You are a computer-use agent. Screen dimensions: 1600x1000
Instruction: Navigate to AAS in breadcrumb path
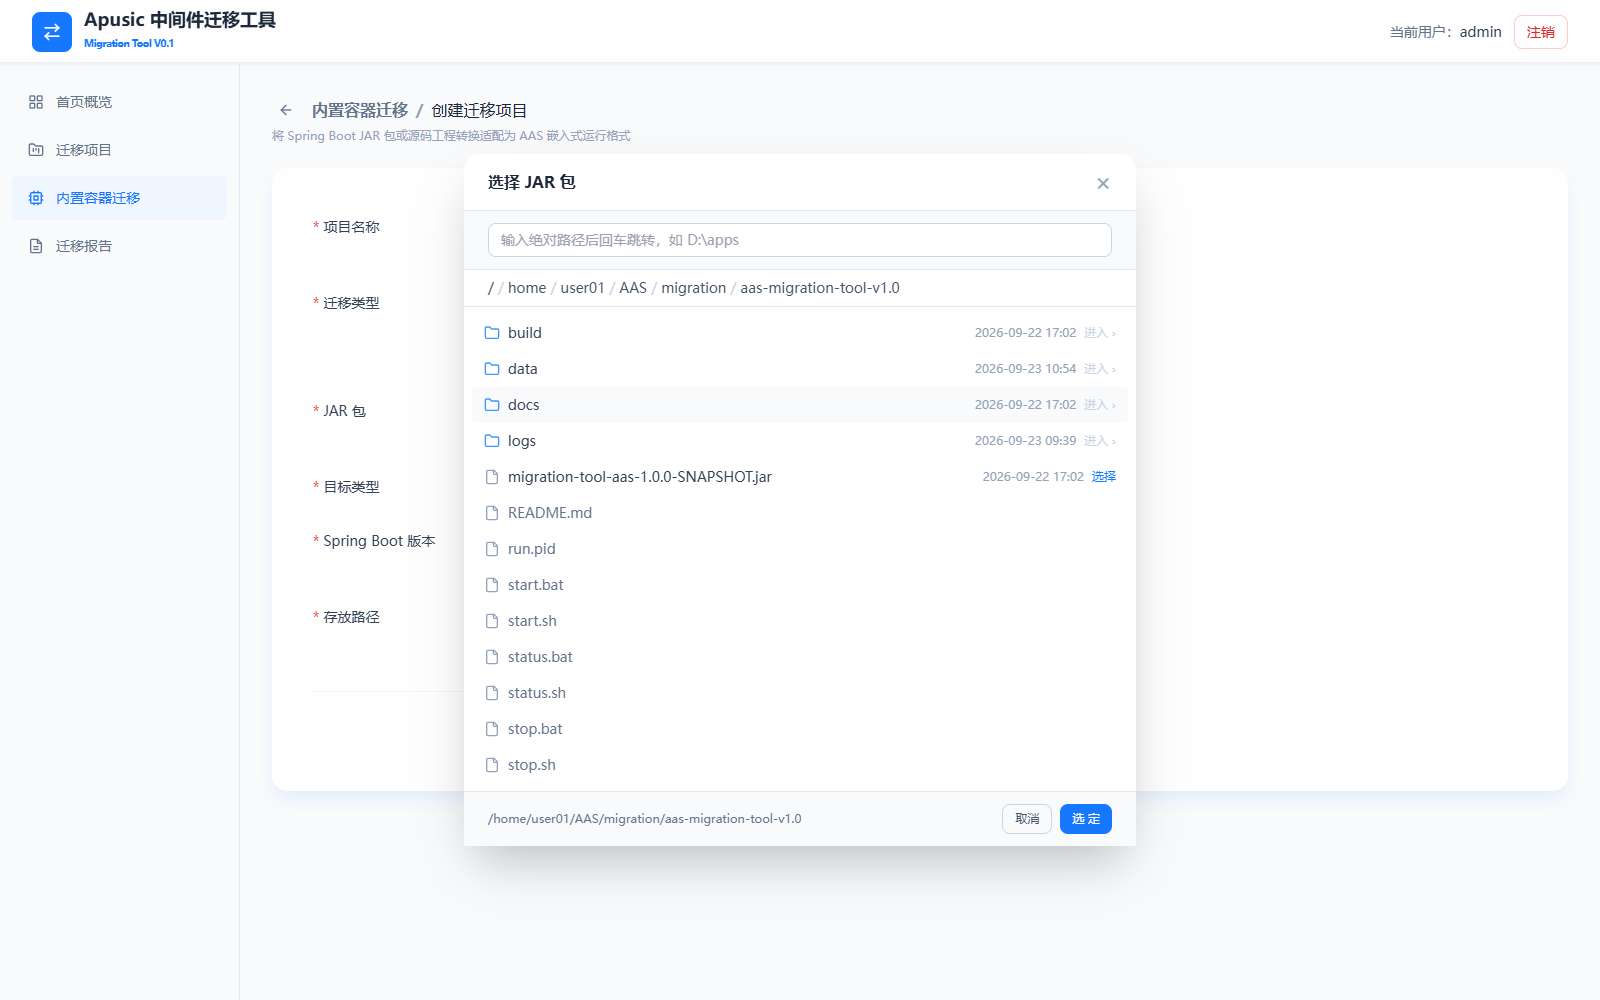tap(633, 288)
